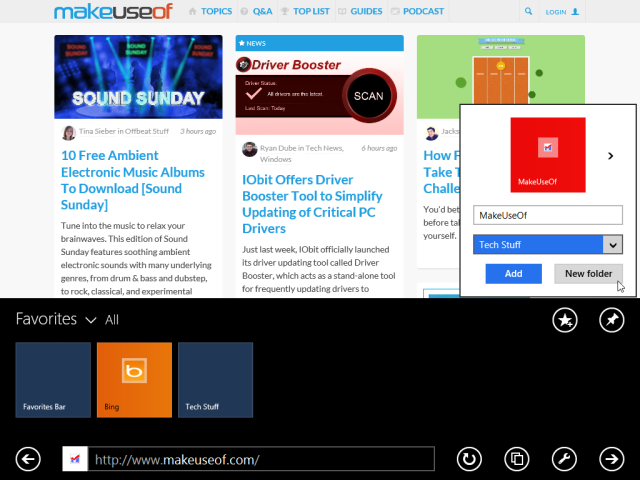This screenshot has width=640, height=480.
Task: Refresh the page with reload icon
Action: (469, 459)
